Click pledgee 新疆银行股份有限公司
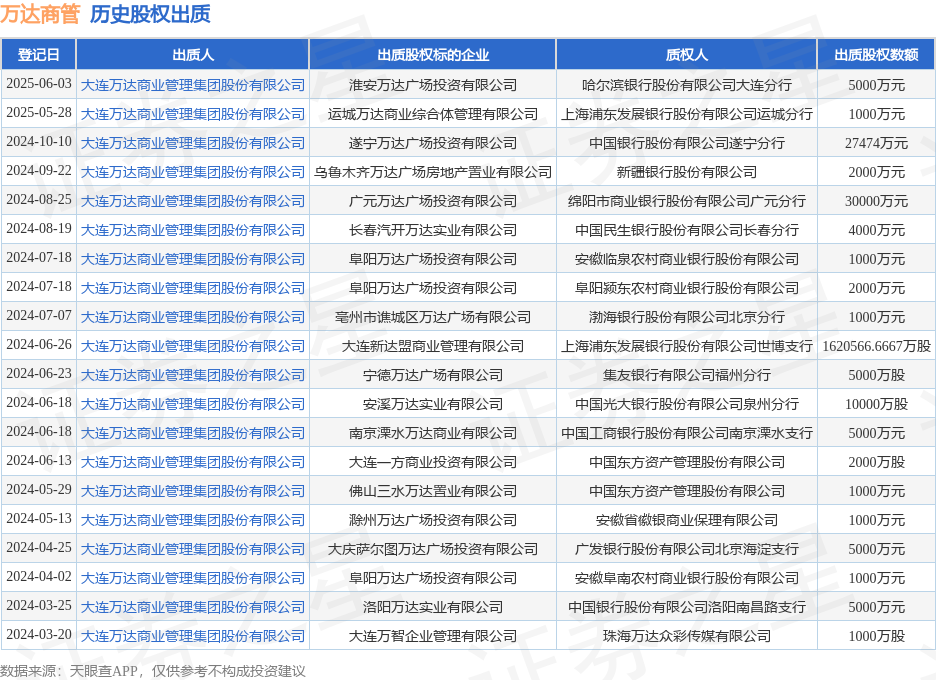 [x=686, y=172]
